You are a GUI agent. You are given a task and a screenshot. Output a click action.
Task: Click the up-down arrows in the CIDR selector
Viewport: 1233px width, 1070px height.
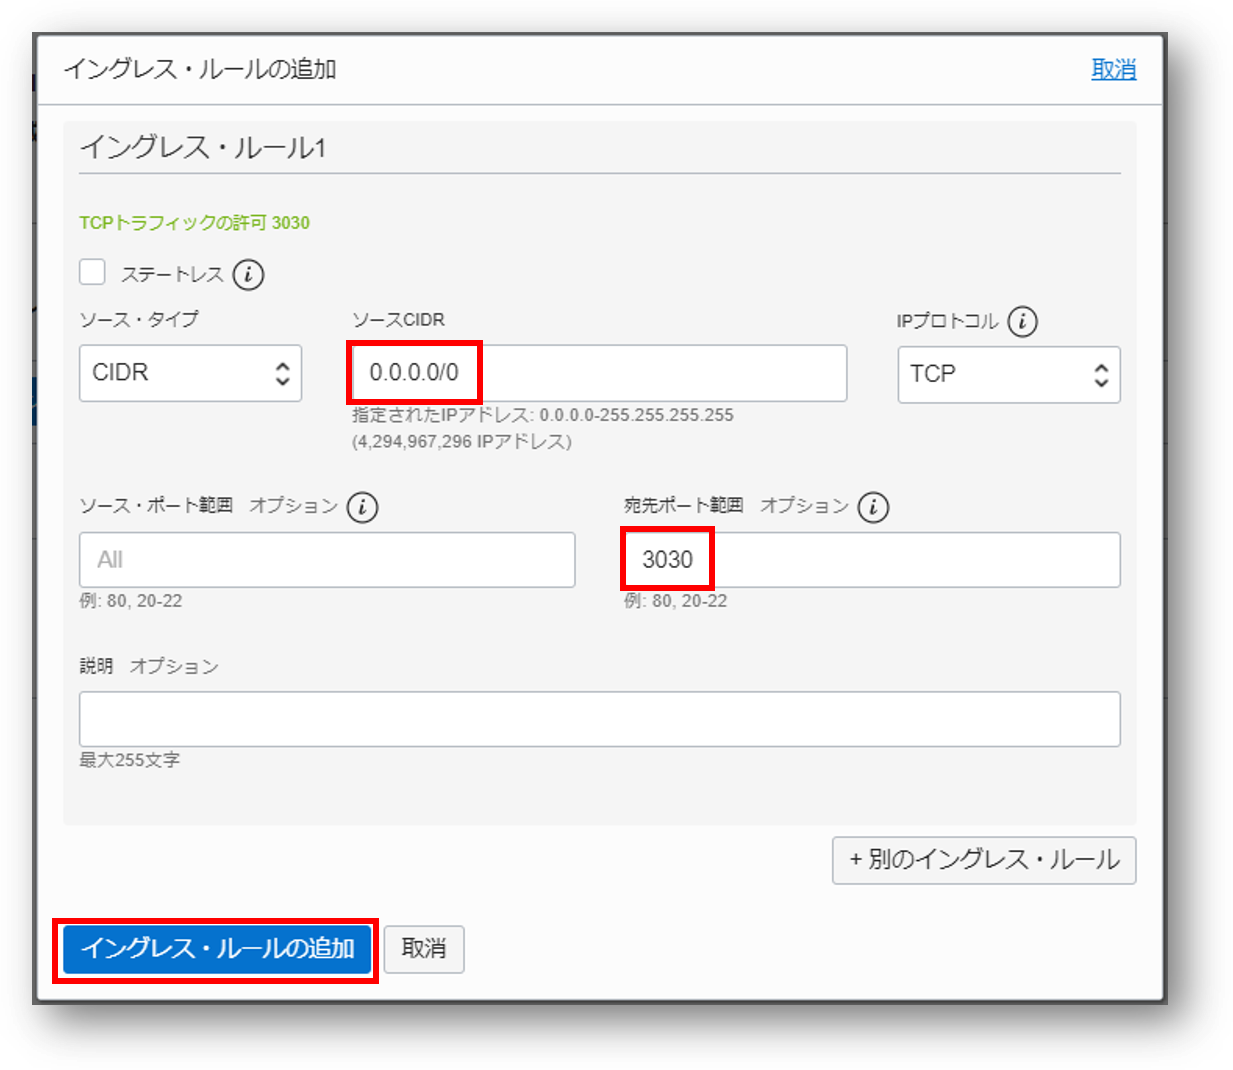point(282,373)
